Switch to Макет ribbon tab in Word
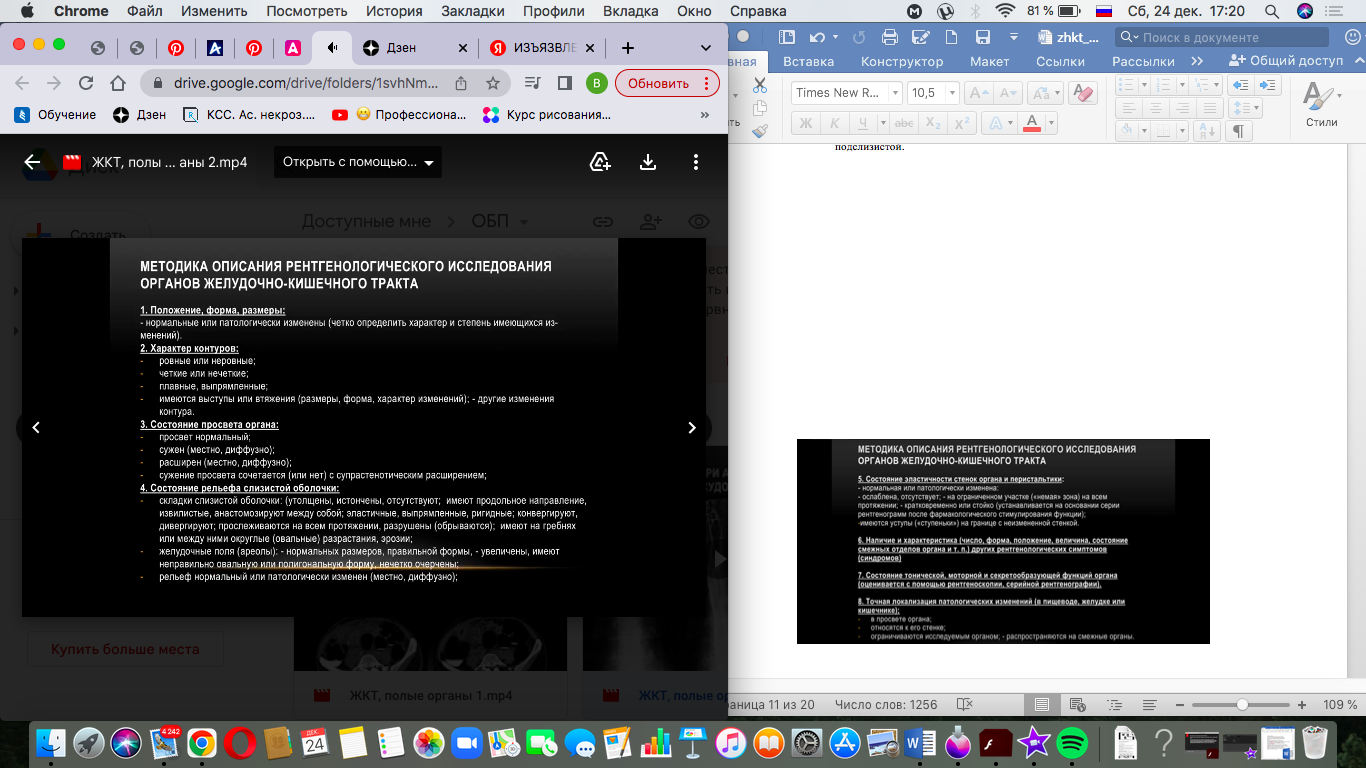The height and width of the screenshot is (768, 1366). [989, 61]
